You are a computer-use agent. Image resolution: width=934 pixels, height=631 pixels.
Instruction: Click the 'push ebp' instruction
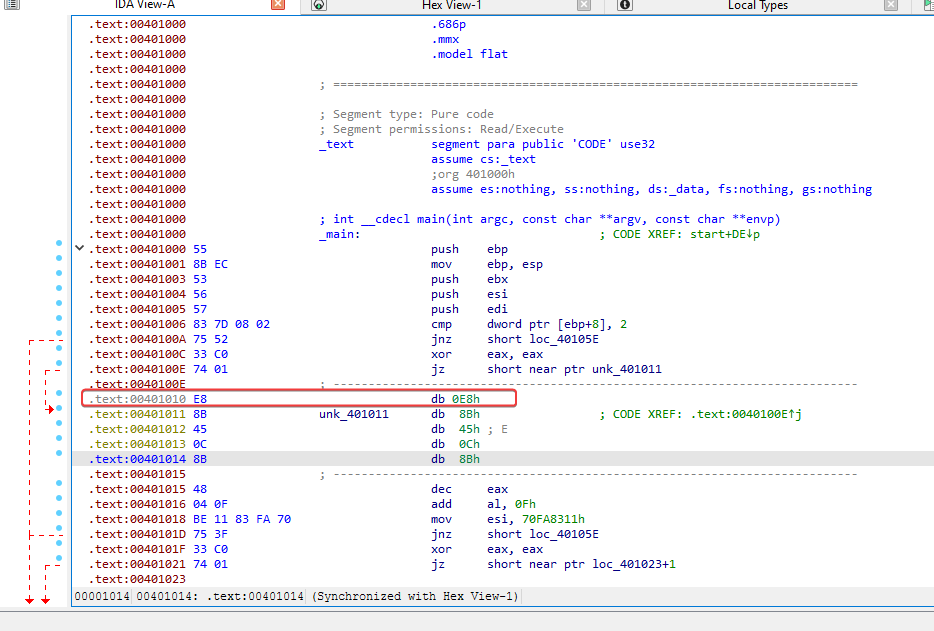469,249
